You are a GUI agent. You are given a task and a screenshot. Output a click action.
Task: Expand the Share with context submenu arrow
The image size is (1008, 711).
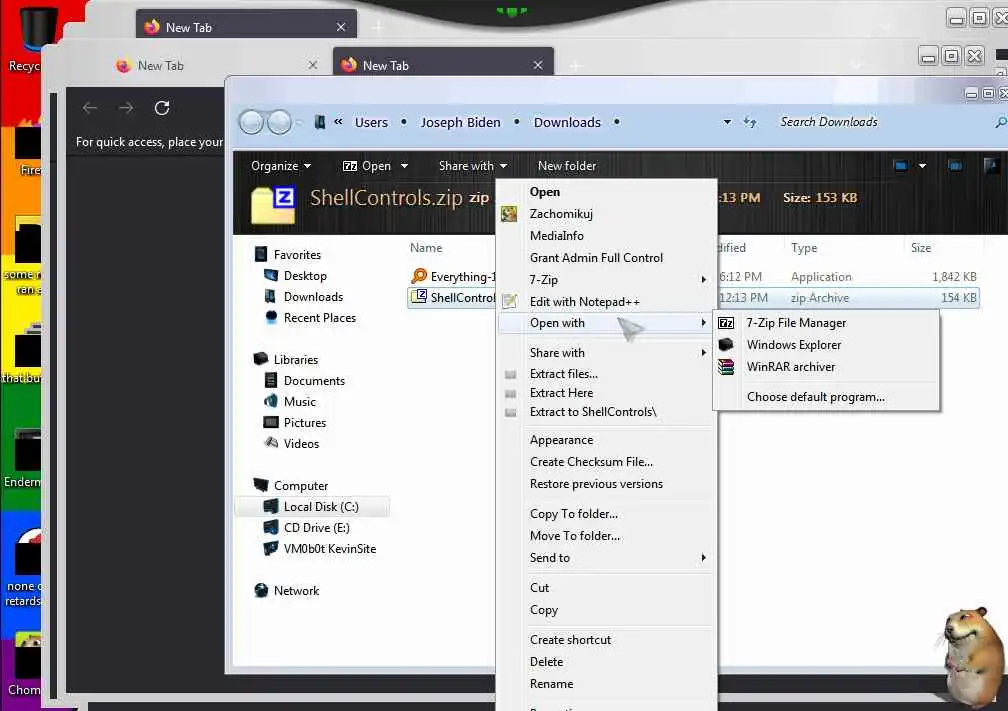tap(703, 352)
